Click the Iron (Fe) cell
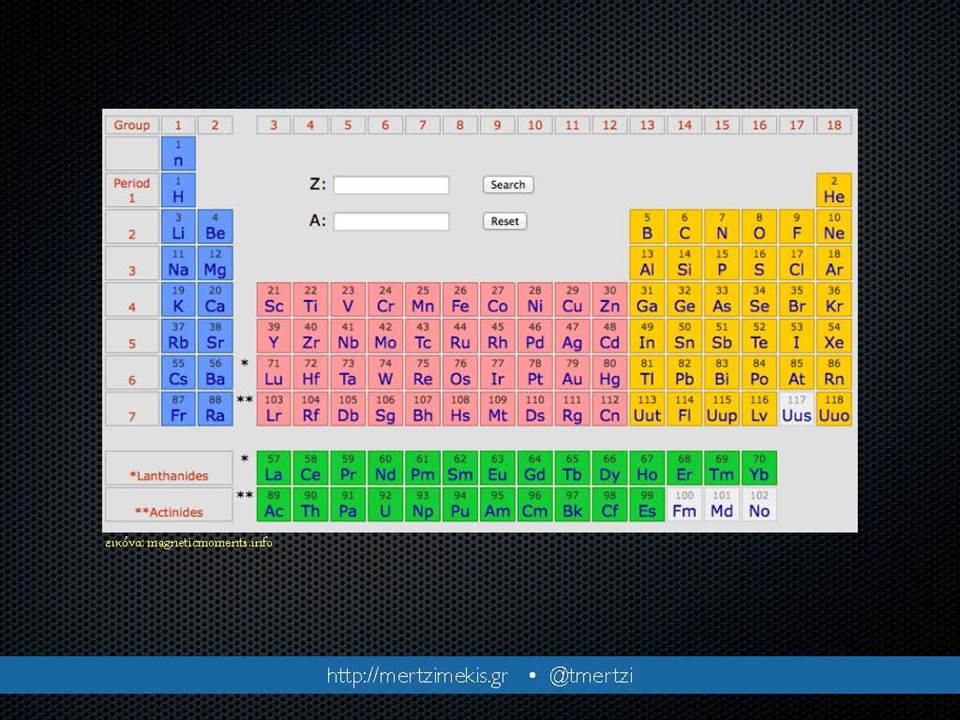 coord(460,299)
